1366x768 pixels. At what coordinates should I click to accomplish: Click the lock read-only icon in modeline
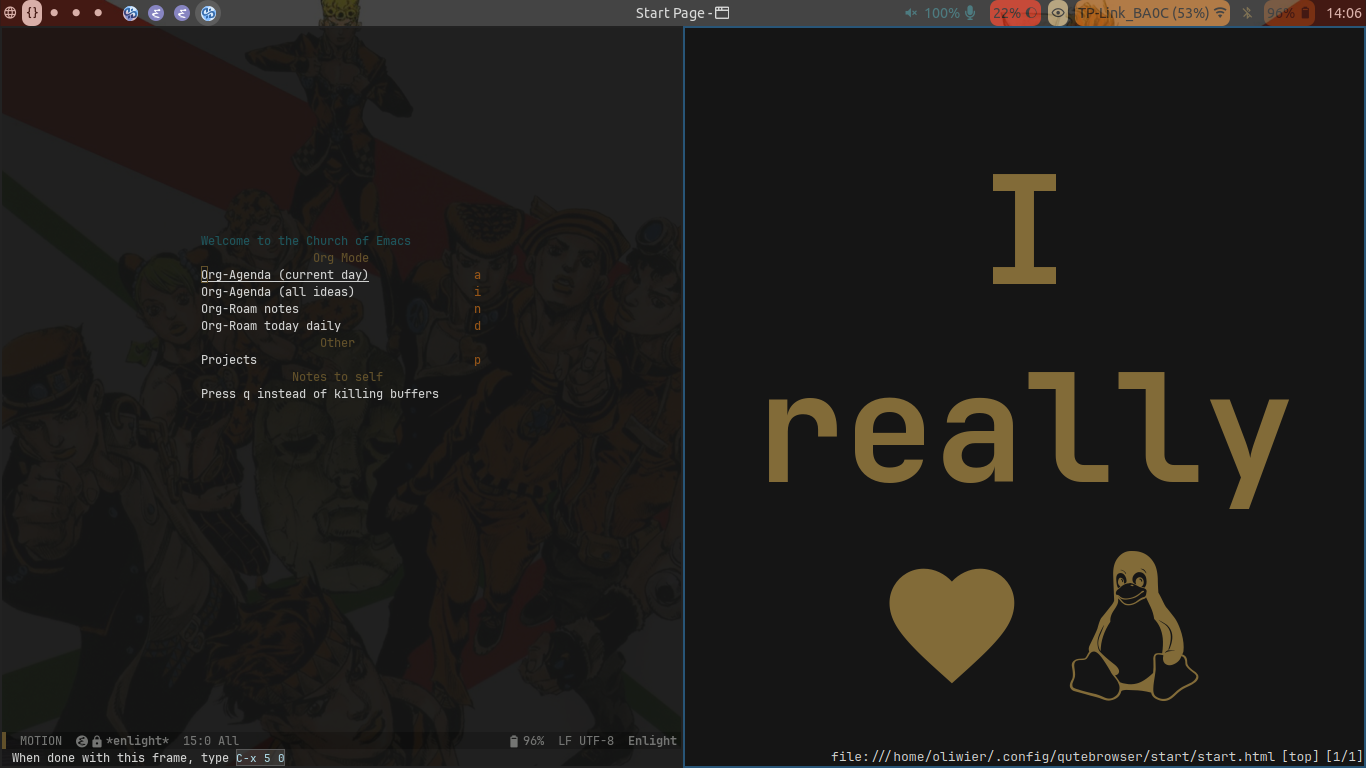pos(97,742)
